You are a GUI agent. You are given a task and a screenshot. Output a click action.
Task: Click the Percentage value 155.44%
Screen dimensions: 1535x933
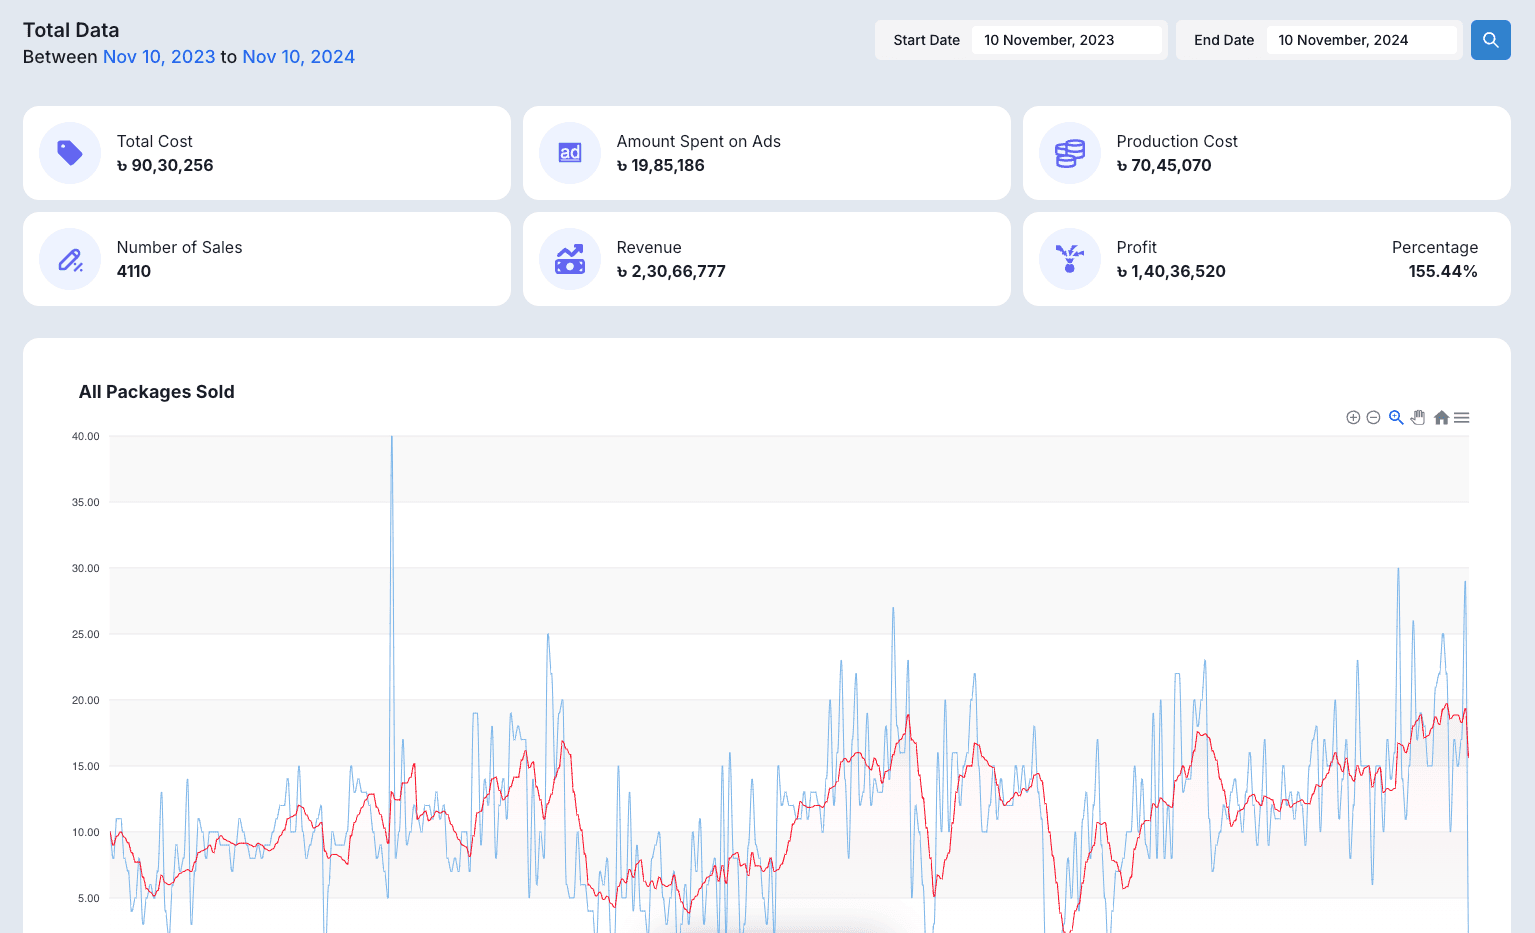[x=1443, y=271]
